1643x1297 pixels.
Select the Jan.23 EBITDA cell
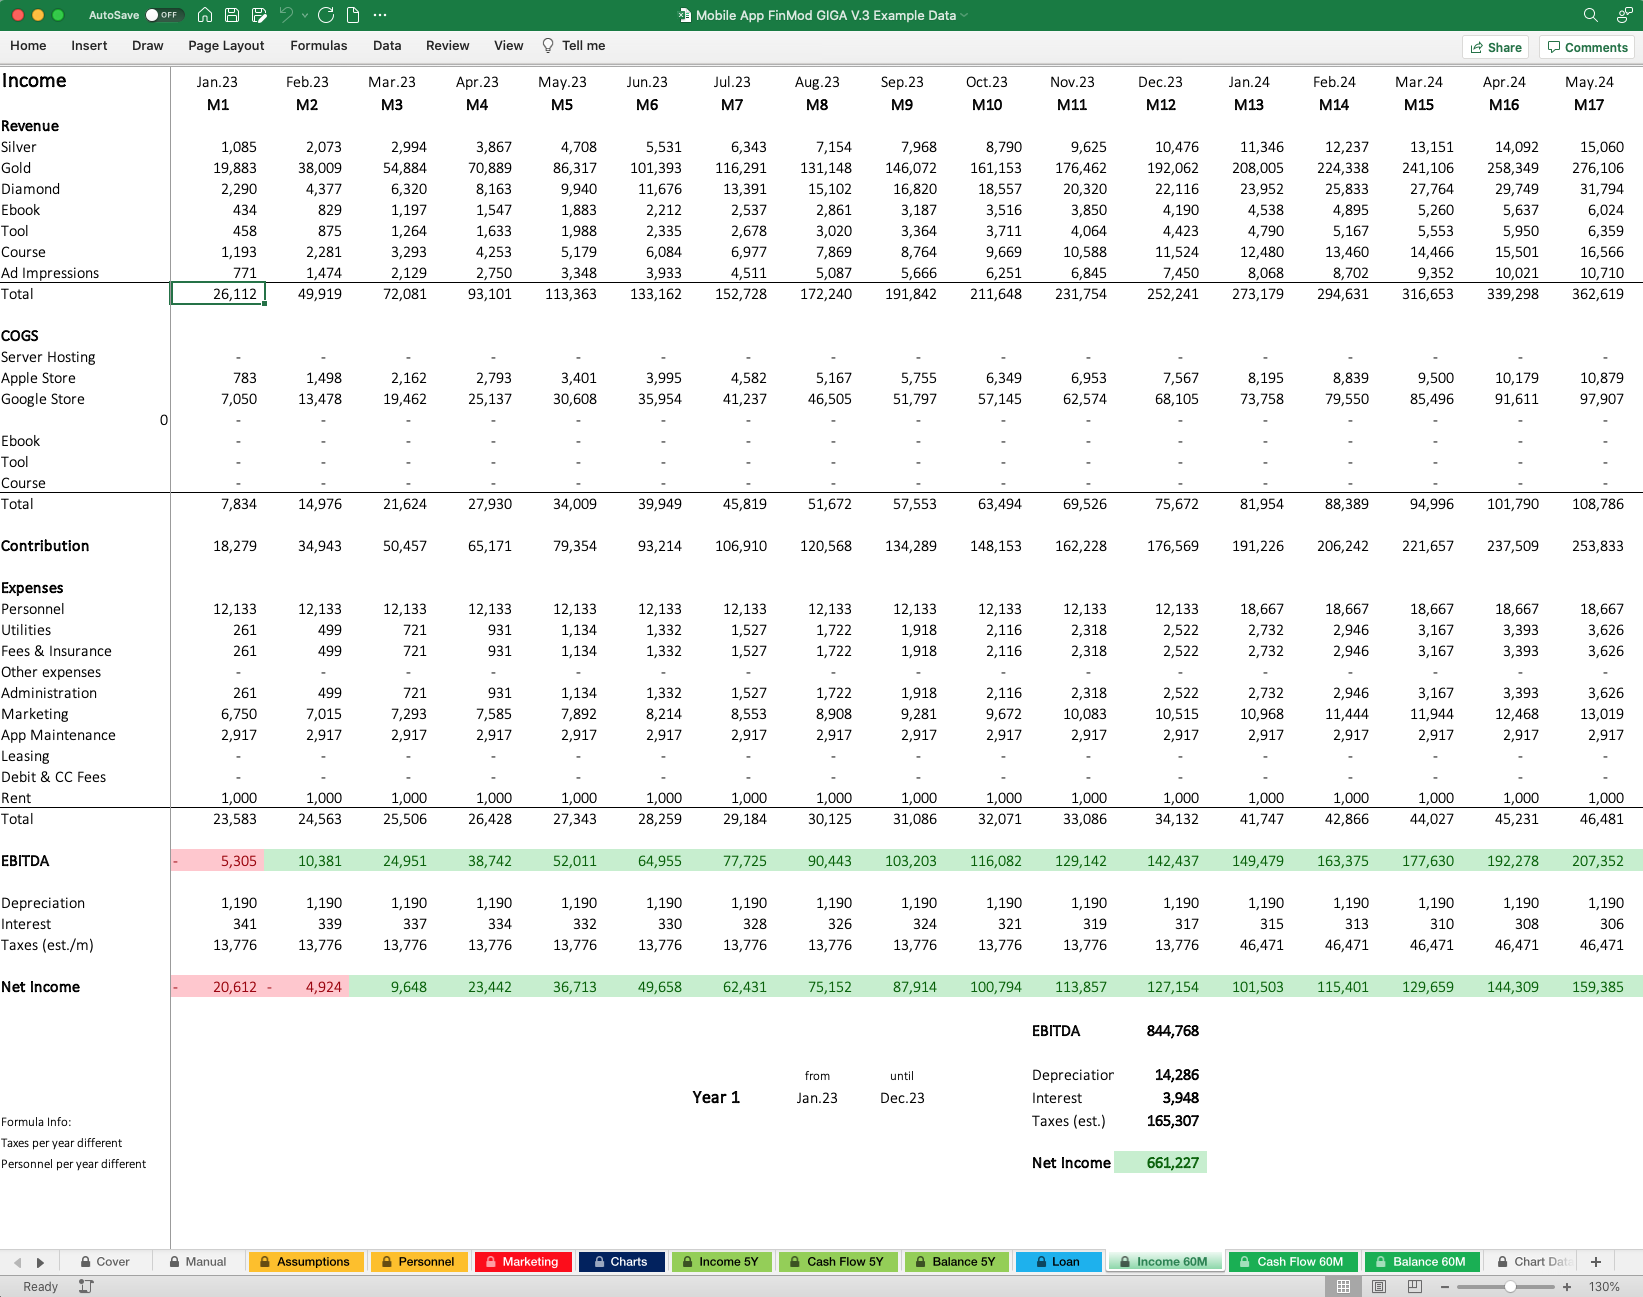tap(218, 861)
